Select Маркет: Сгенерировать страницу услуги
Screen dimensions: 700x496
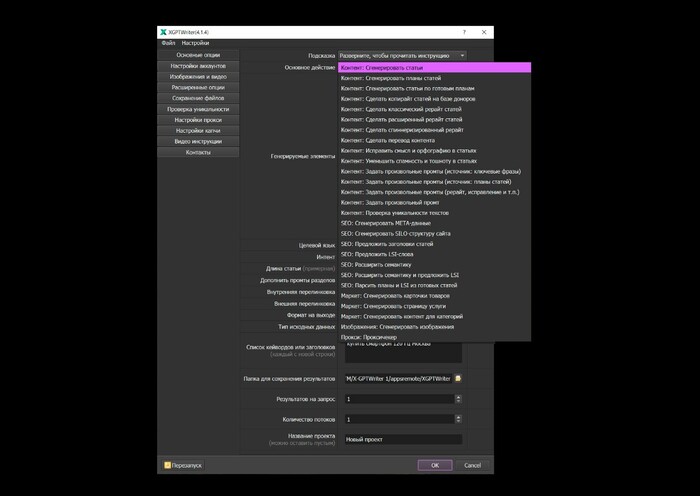(434, 306)
